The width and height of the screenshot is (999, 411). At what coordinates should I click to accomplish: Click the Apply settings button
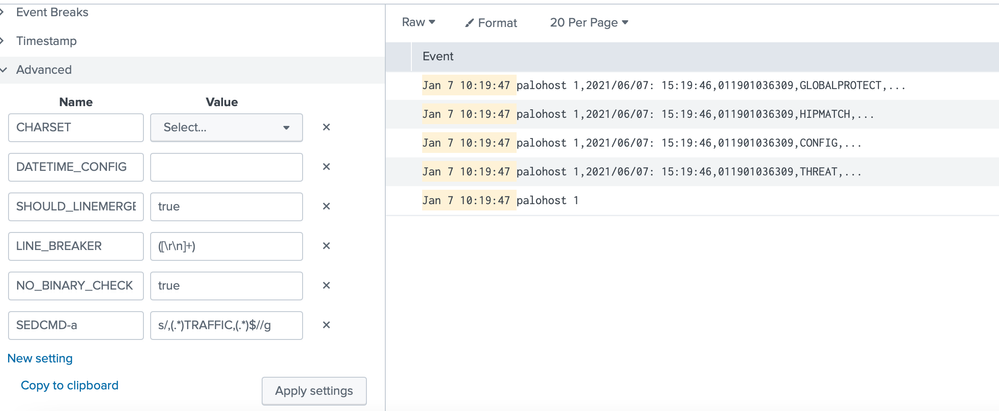314,391
